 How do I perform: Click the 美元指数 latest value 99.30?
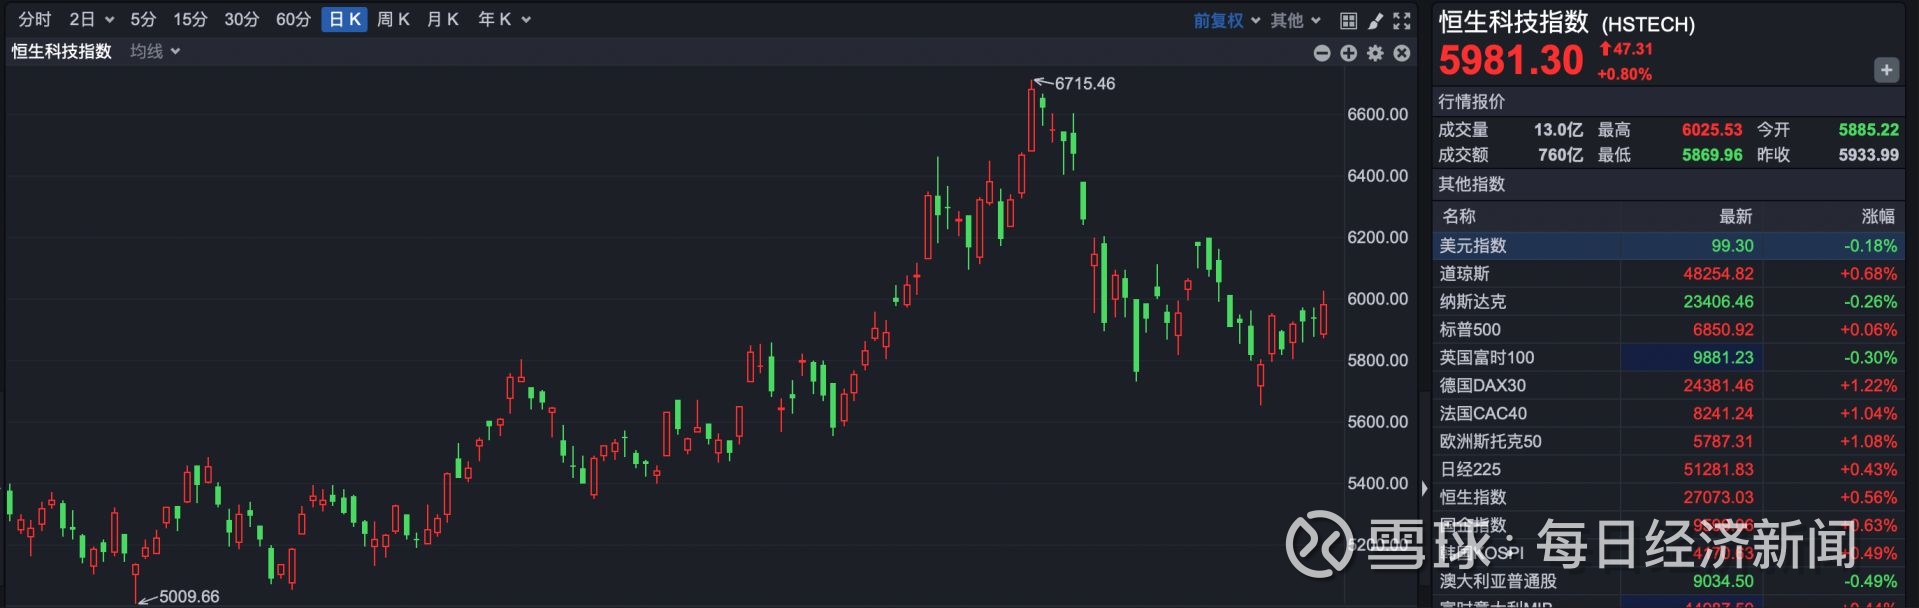pos(1732,246)
